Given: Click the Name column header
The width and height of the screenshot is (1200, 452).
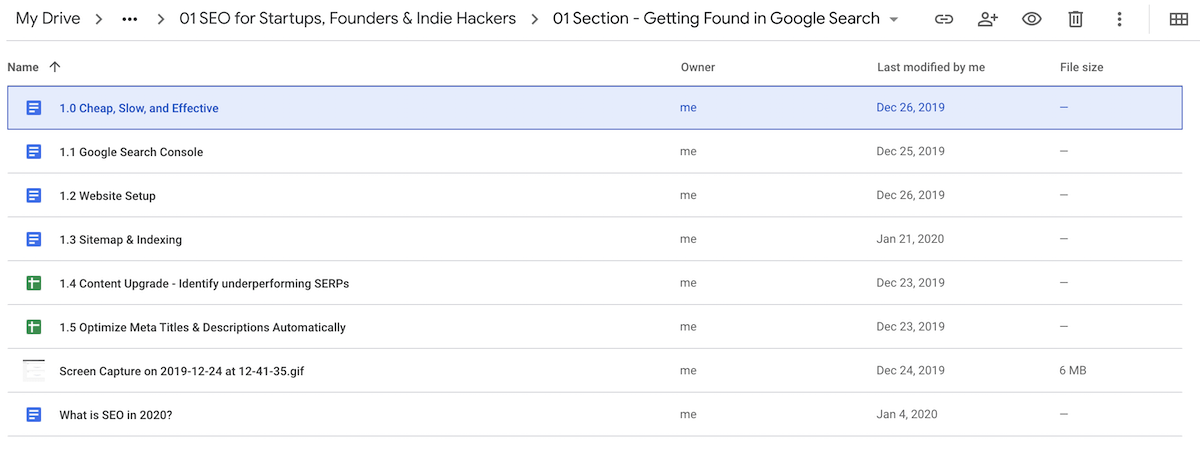Looking at the screenshot, I should (x=23, y=67).
